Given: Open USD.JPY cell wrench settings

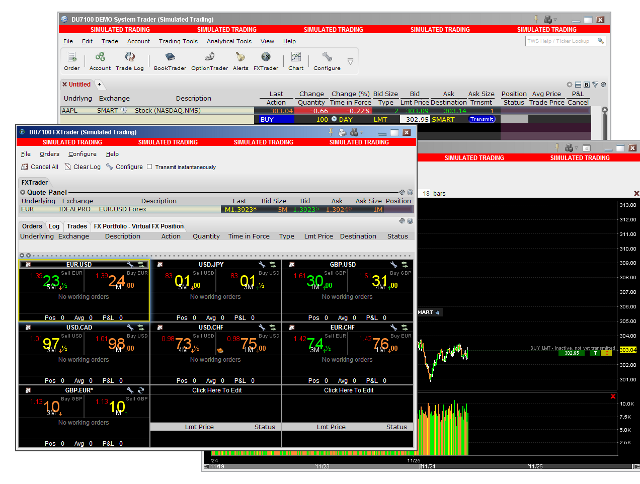Looking at the screenshot, I should point(262,264).
